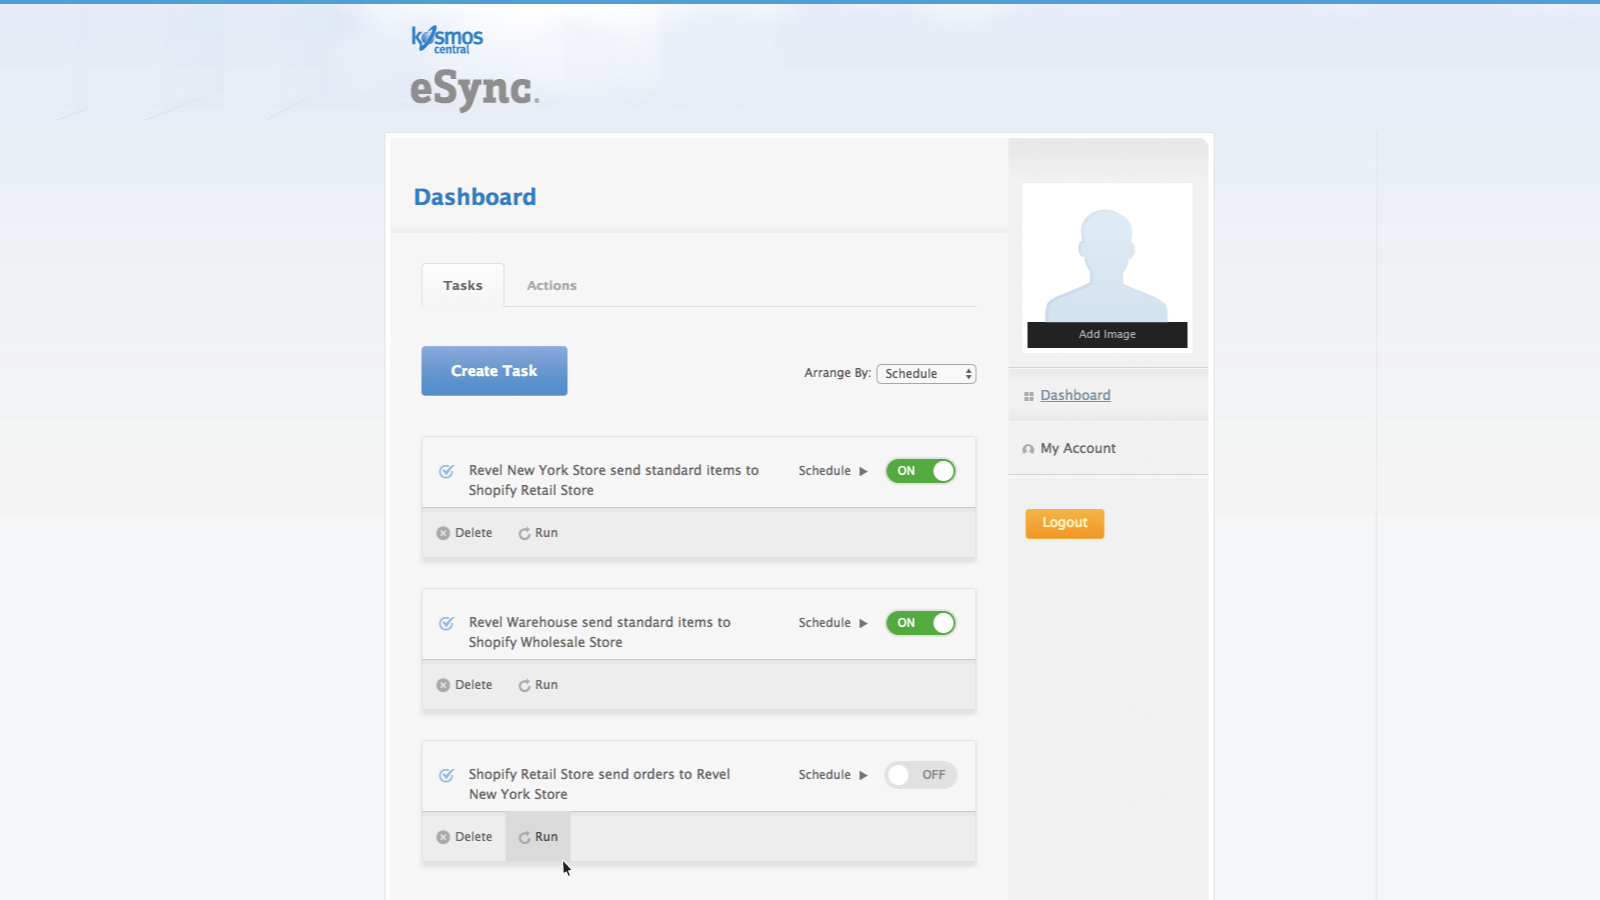The height and width of the screenshot is (900, 1600).
Task: Click the Delete icon for Revel New York Store task
Action: coord(445,532)
